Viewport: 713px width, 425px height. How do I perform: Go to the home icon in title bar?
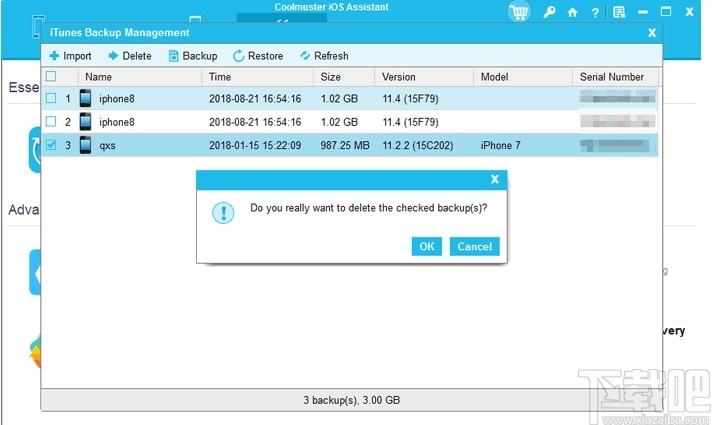pyautogui.click(x=572, y=12)
